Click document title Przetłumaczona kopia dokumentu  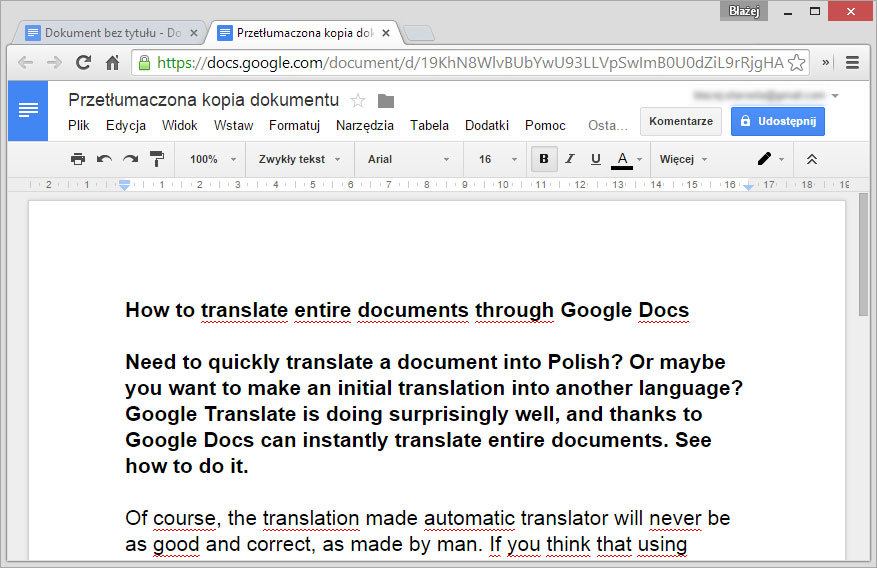[x=204, y=100]
